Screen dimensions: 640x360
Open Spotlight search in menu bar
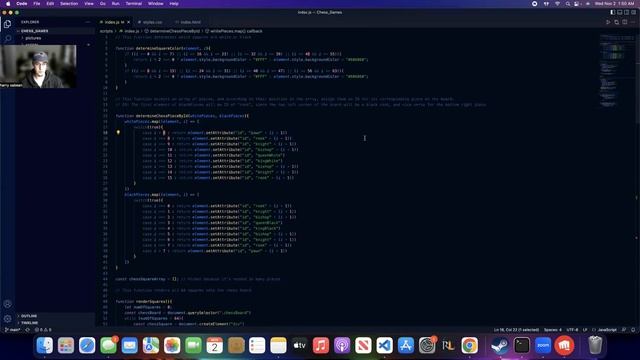pos(567,4)
